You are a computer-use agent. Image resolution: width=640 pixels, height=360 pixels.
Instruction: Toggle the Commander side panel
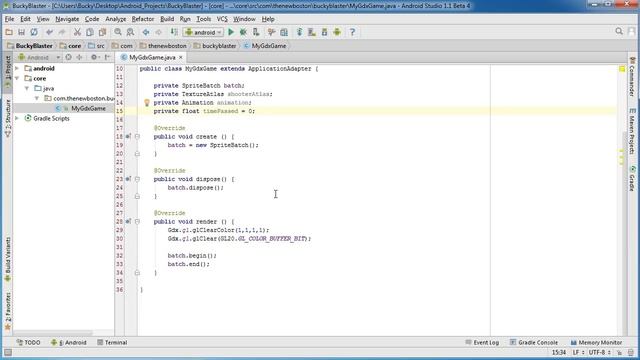(632, 77)
